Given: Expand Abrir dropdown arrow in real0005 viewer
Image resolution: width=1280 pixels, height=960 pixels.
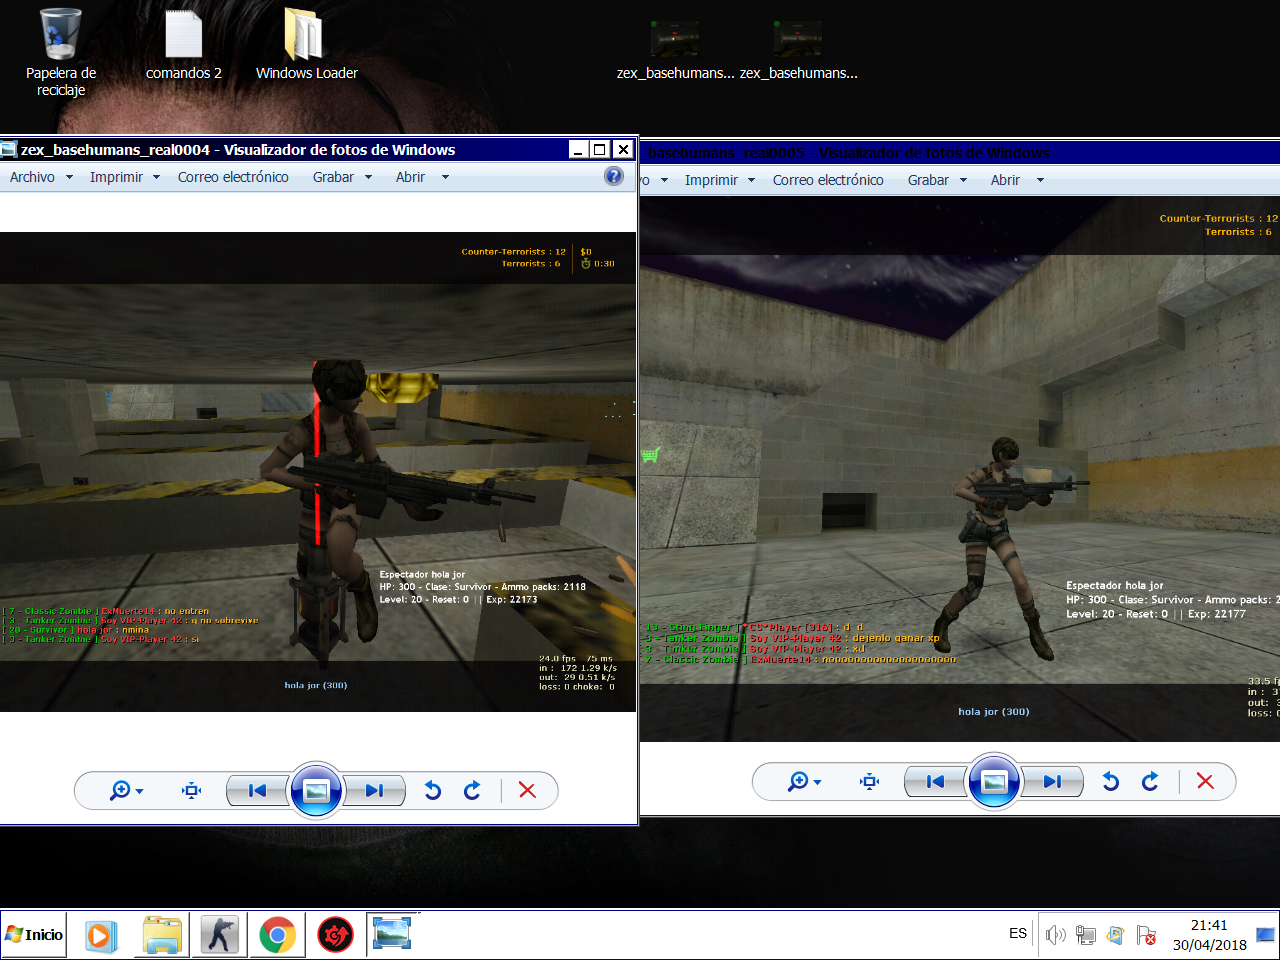Looking at the screenshot, I should [1040, 180].
